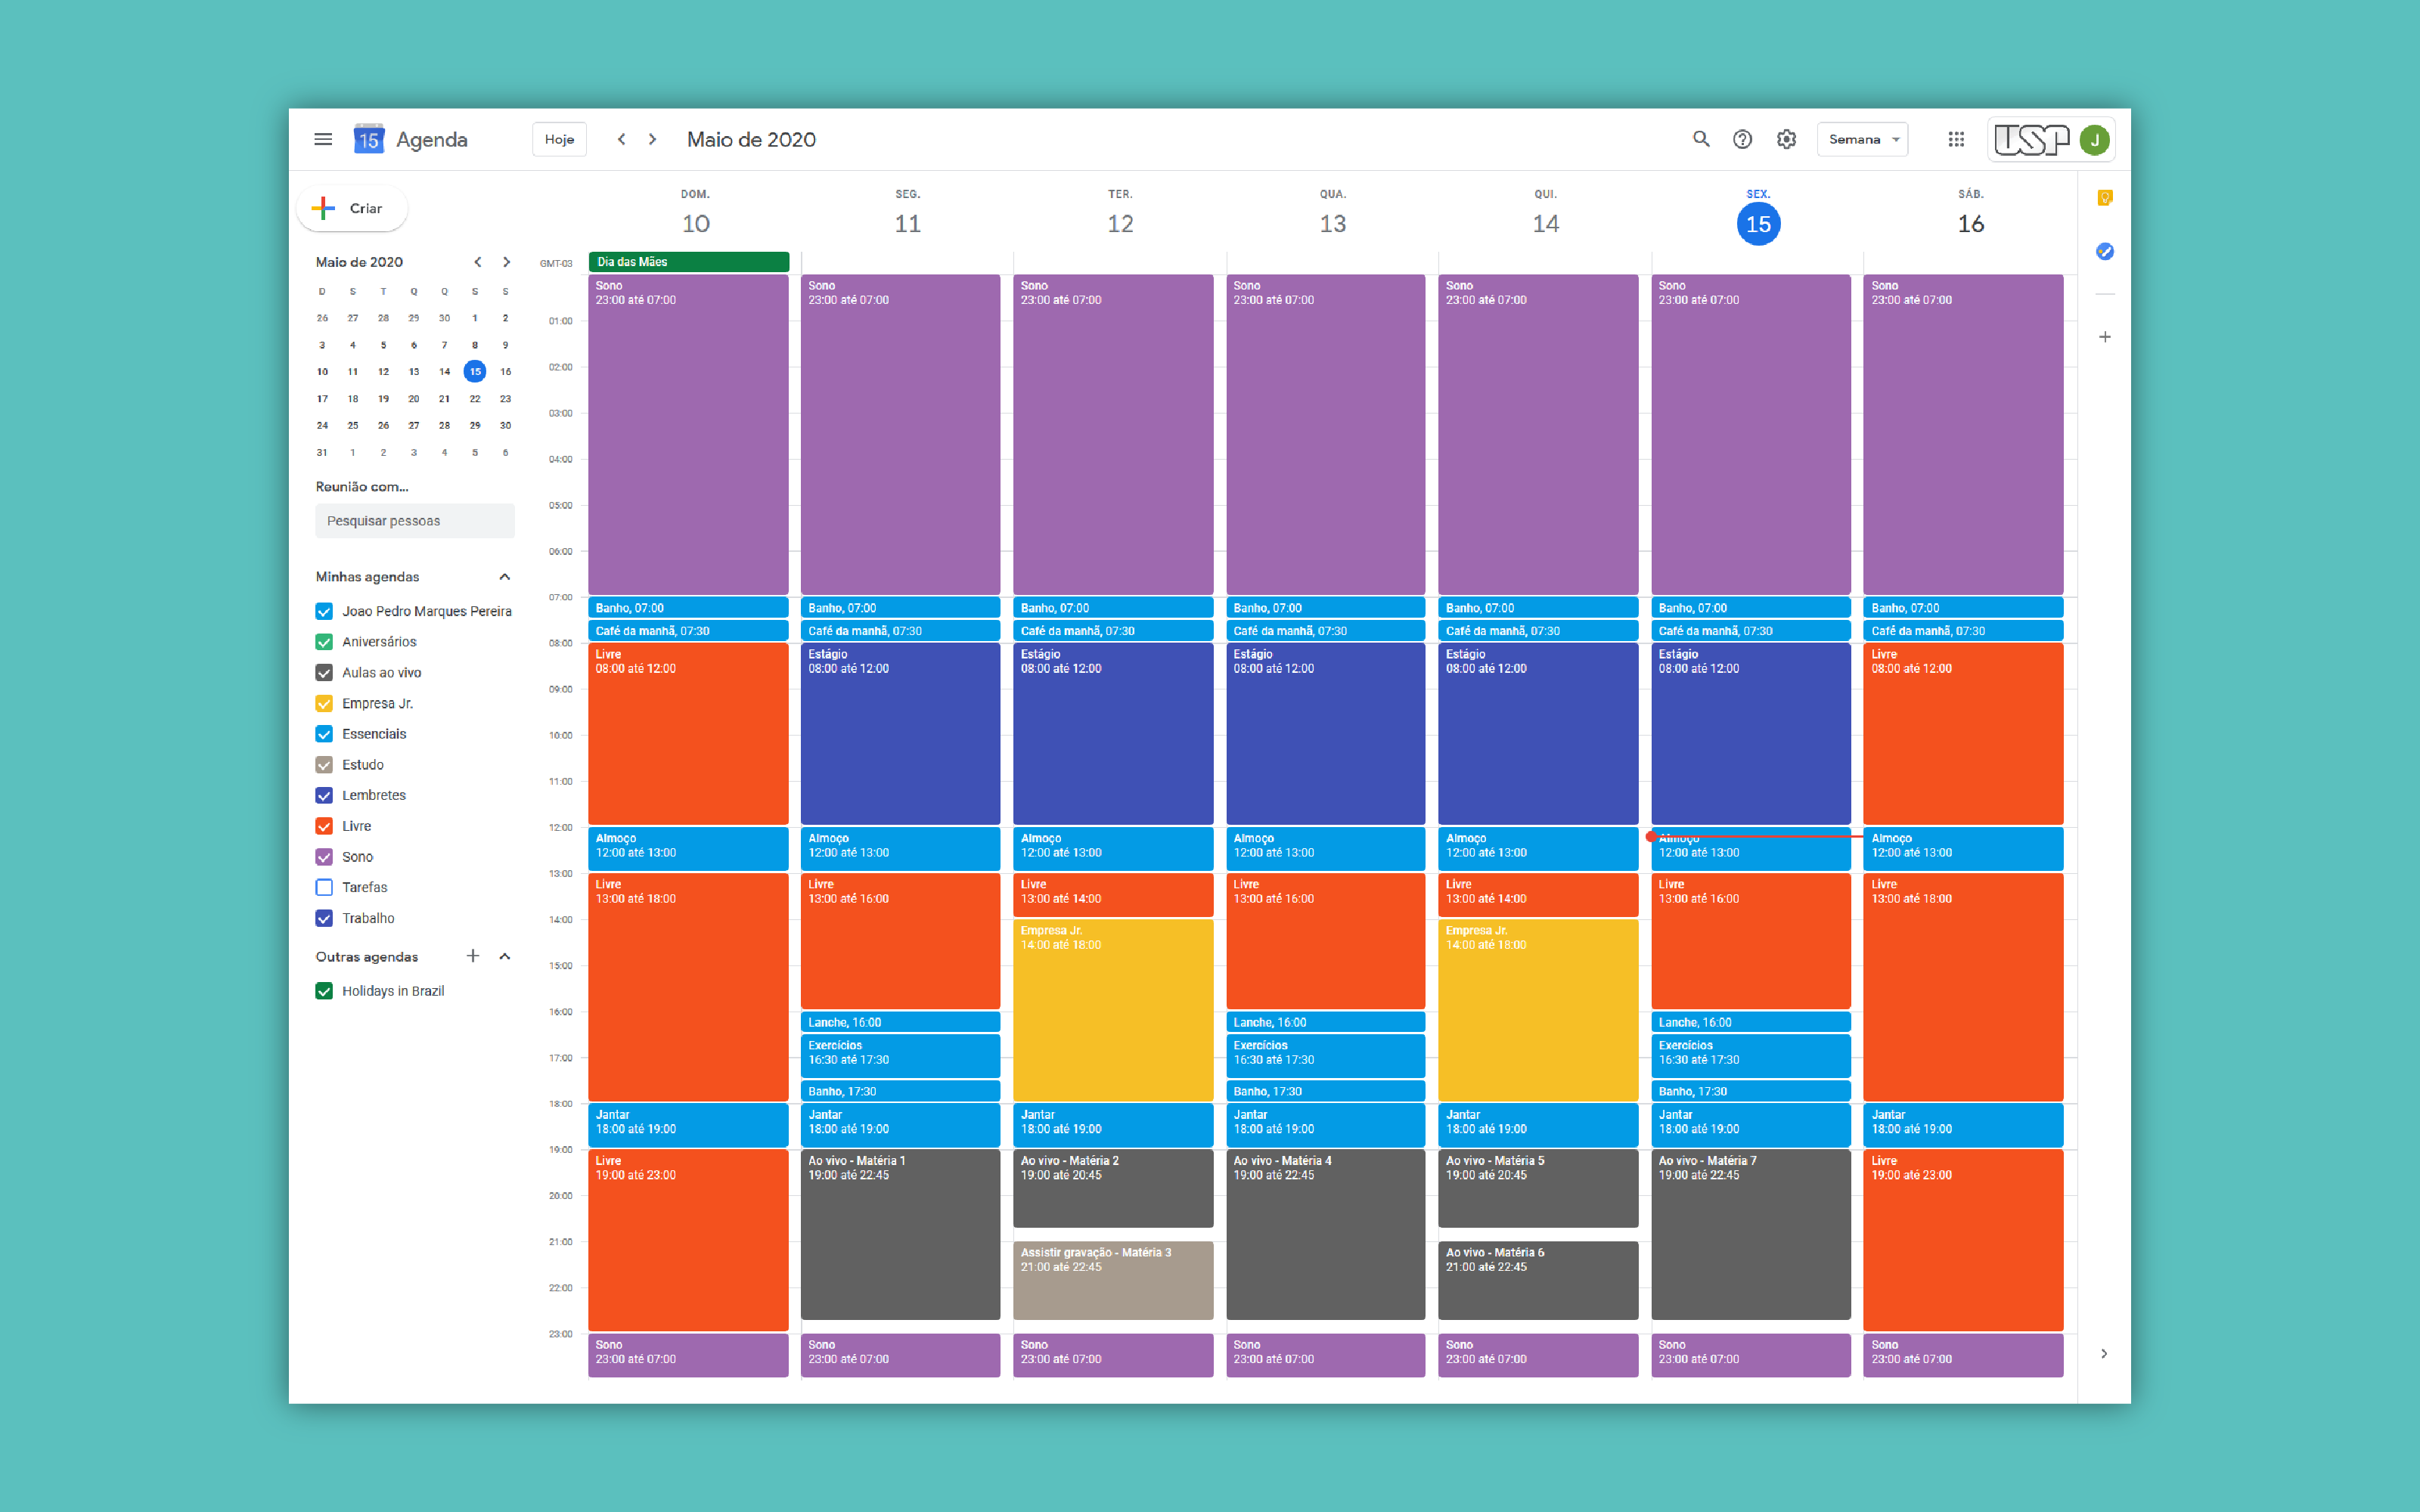2420x1512 pixels.
Task: Go to next week arrow
Action: pyautogui.click(x=653, y=139)
